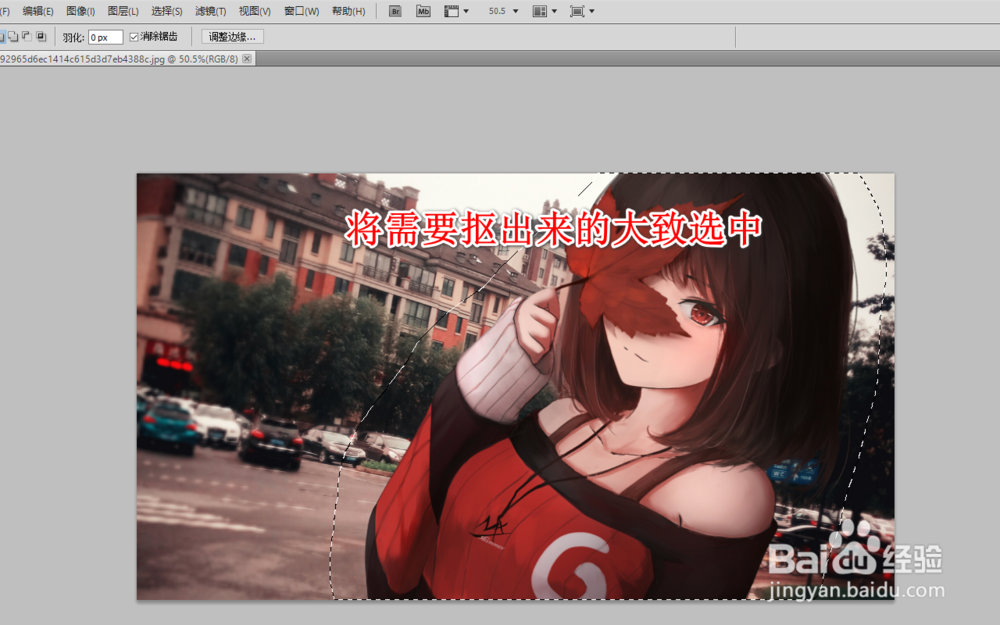The width and height of the screenshot is (1000, 625).
Task: Open Mini Bridge with the Mb icon
Action: [423, 11]
